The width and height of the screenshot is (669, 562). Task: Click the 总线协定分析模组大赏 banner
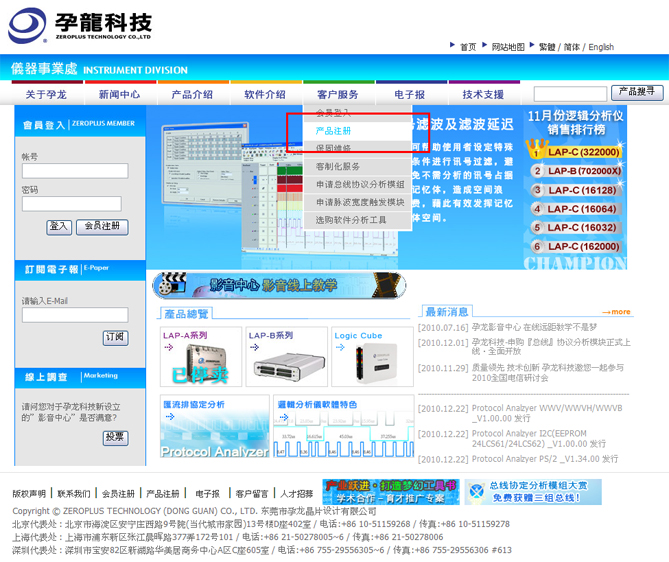[533, 492]
